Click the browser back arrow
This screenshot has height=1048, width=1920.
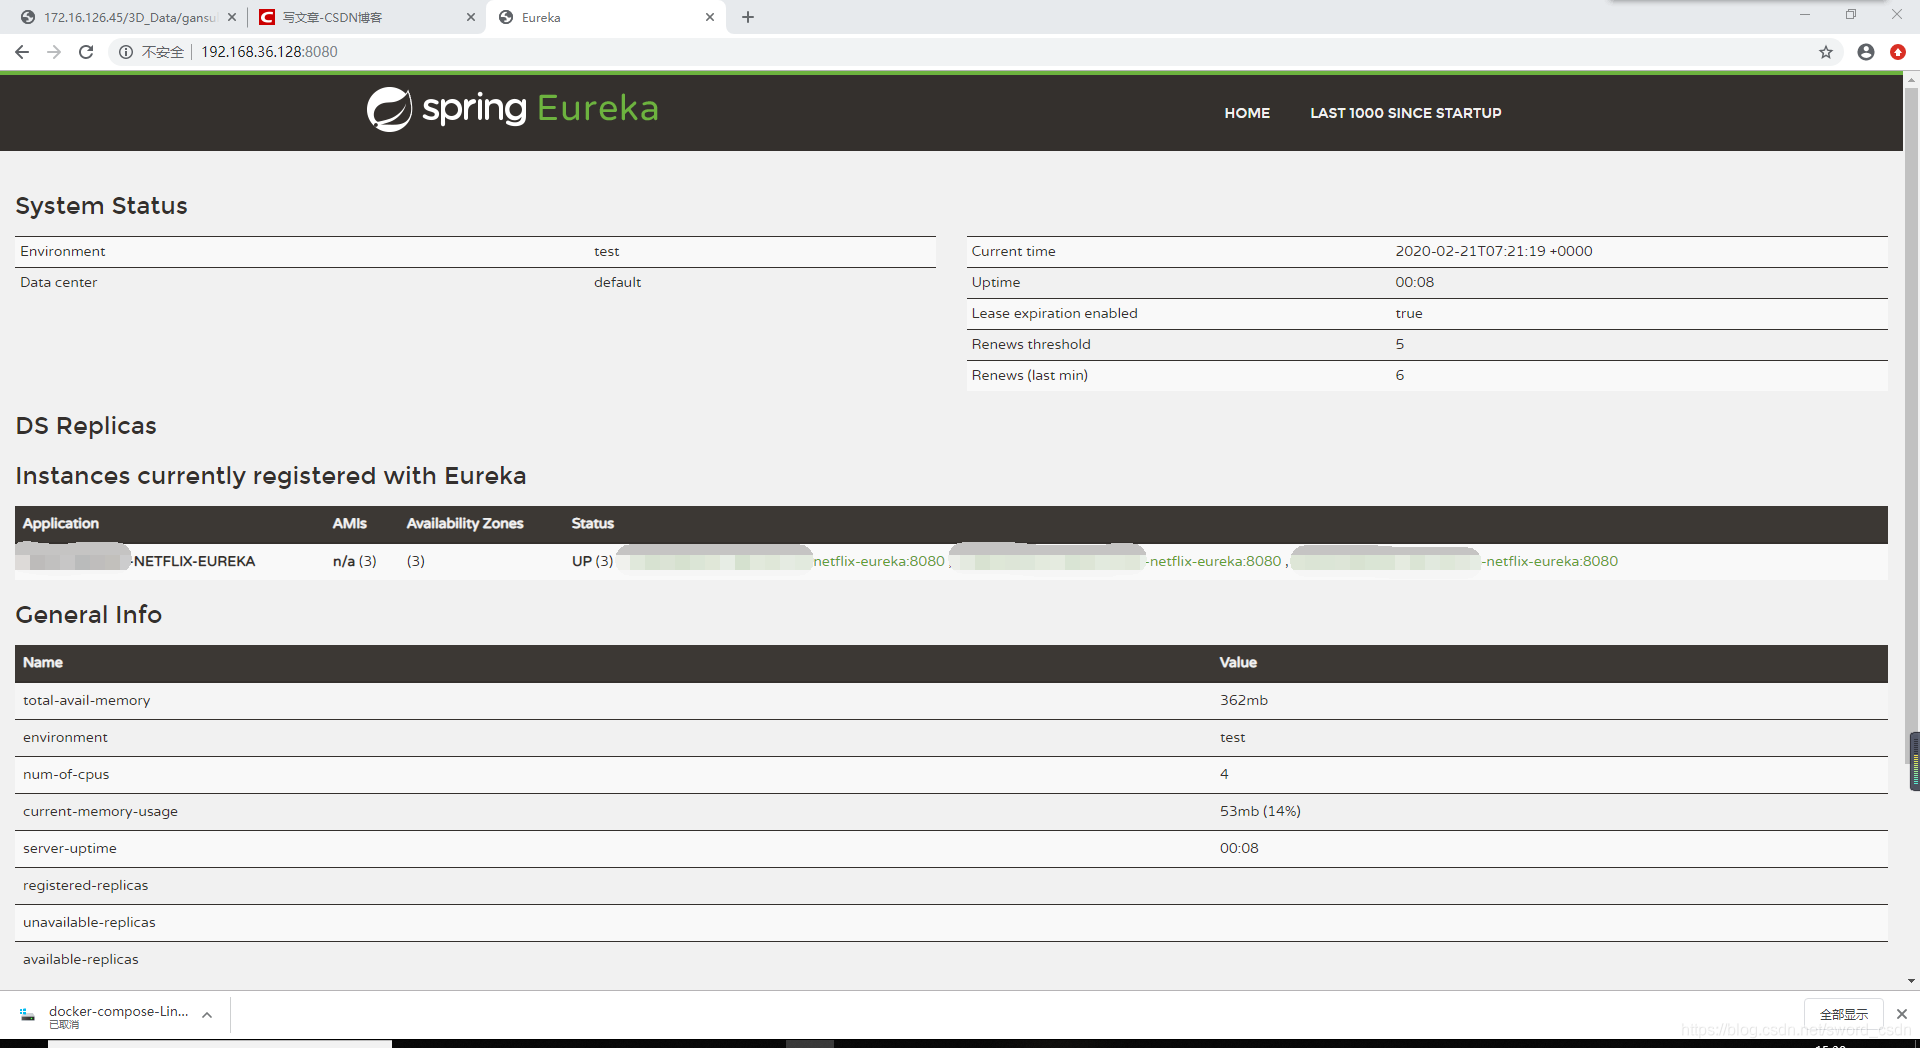[22, 52]
